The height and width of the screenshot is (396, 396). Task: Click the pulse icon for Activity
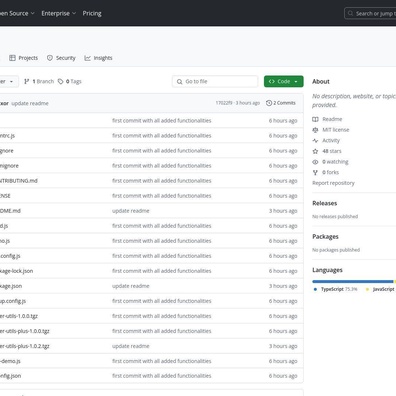315,140
